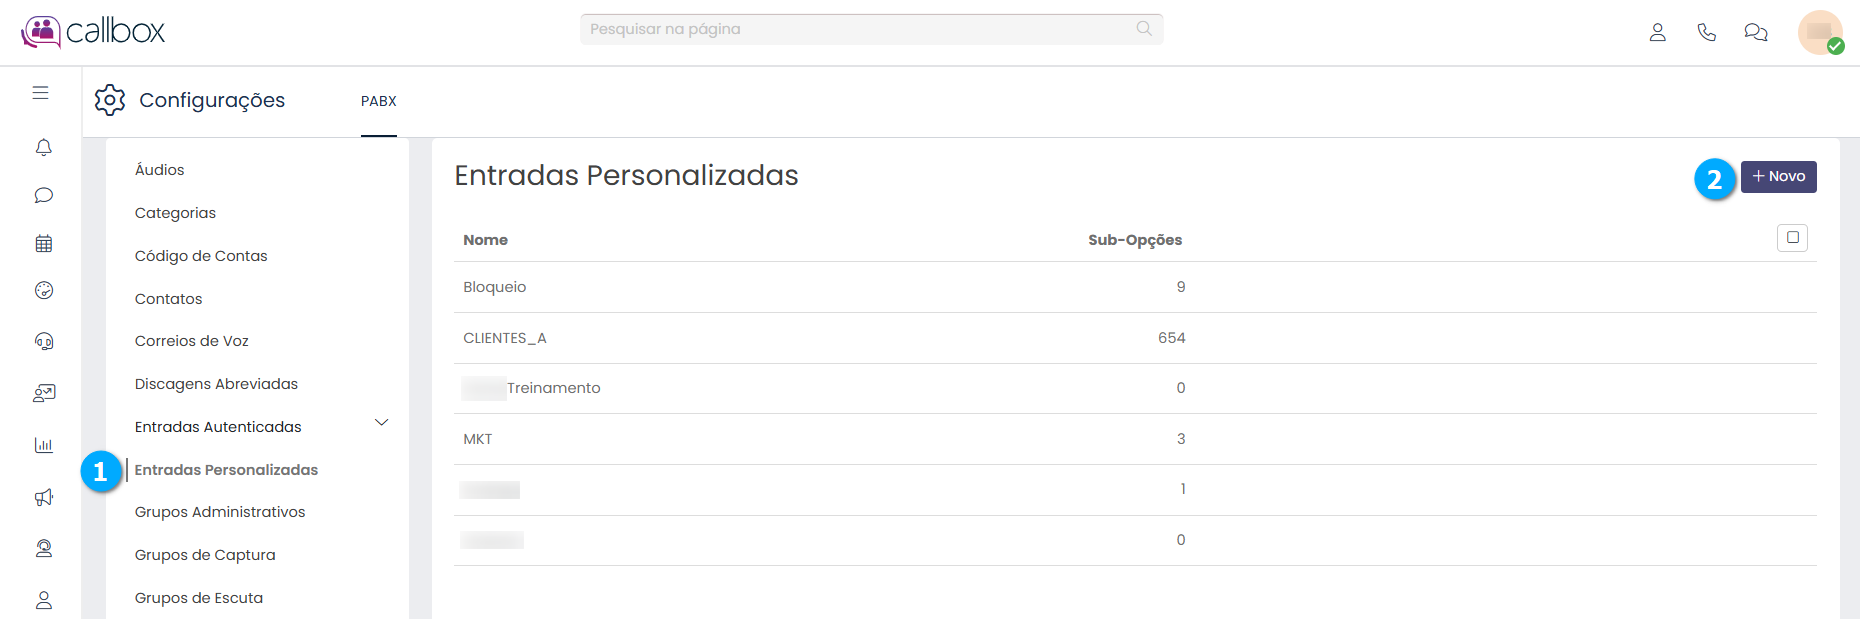1860x619 pixels.
Task: Open notifications bell in sidebar
Action: (43, 148)
